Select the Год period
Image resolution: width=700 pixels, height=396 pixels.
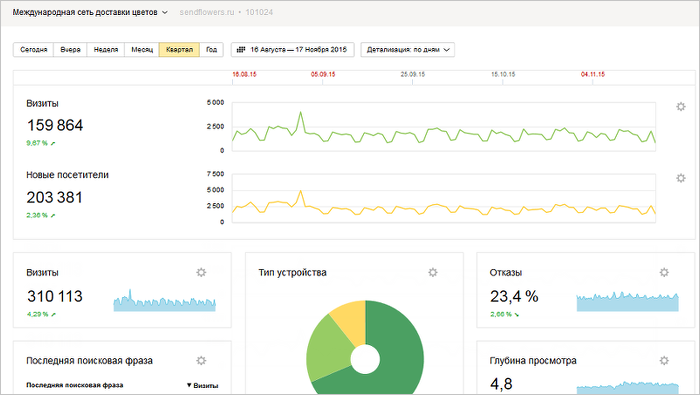[211, 50]
